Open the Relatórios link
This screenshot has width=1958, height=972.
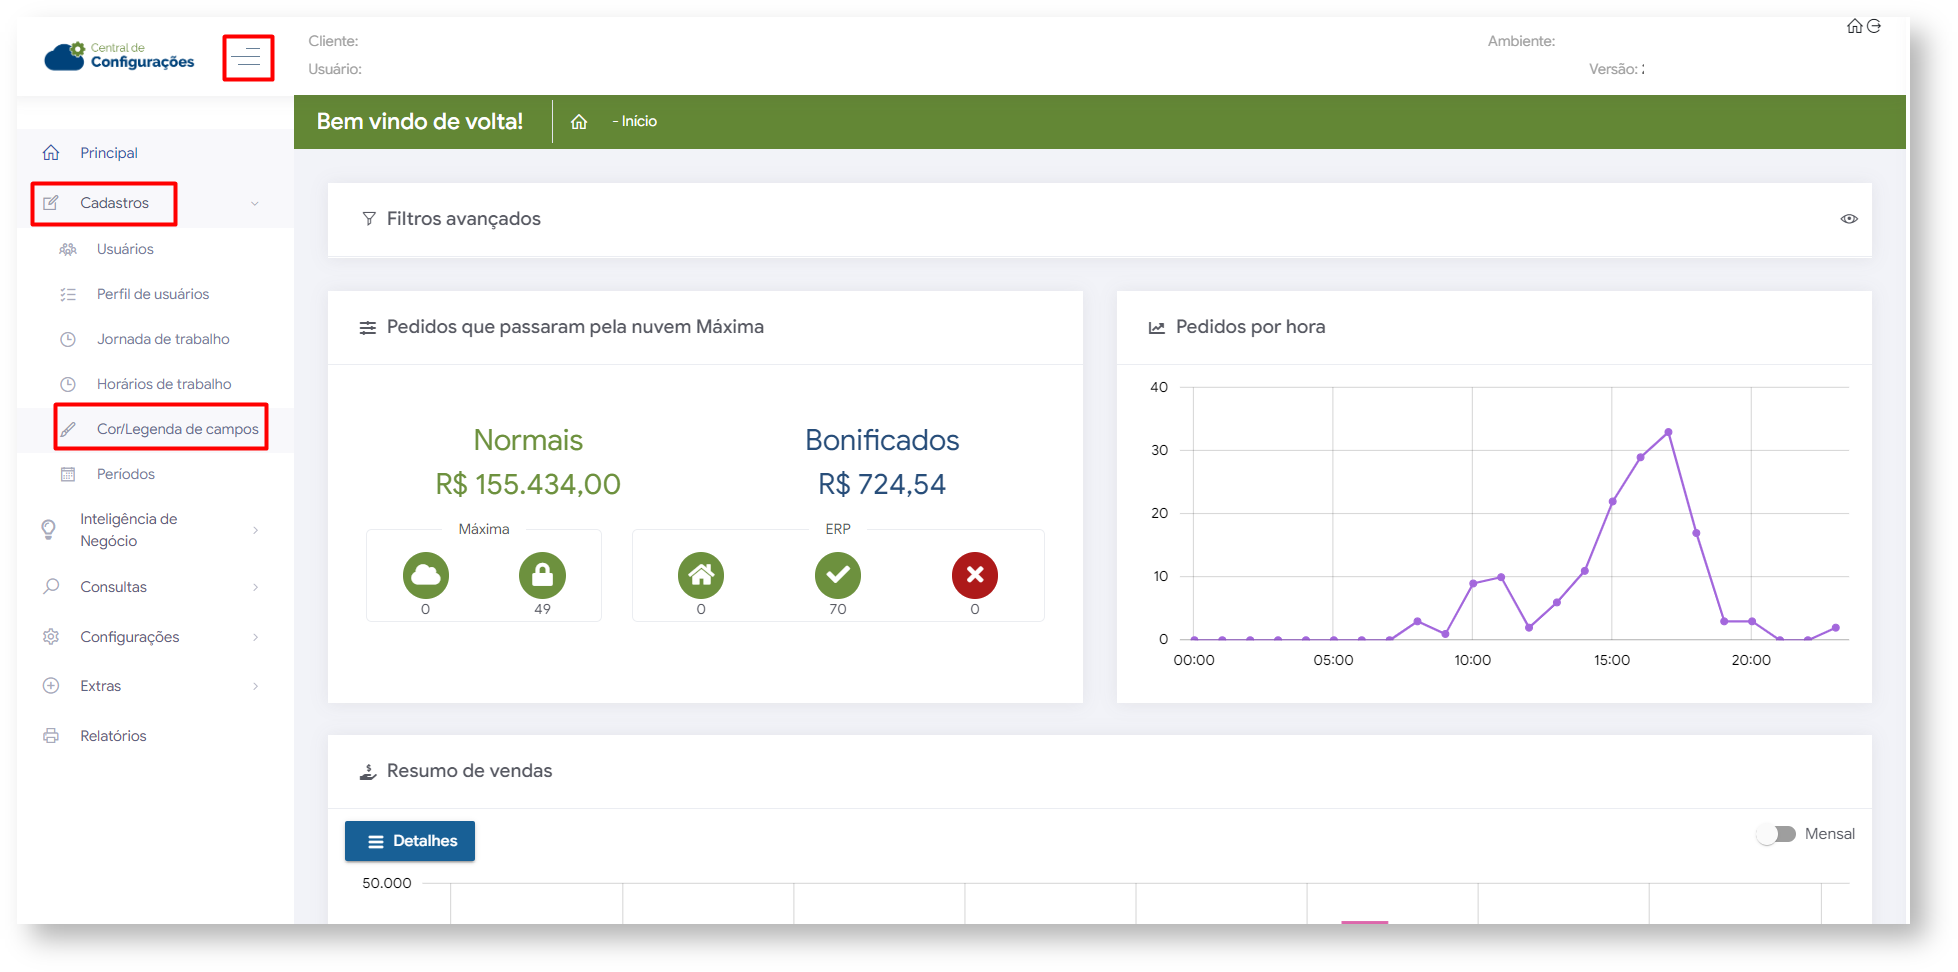[113, 736]
